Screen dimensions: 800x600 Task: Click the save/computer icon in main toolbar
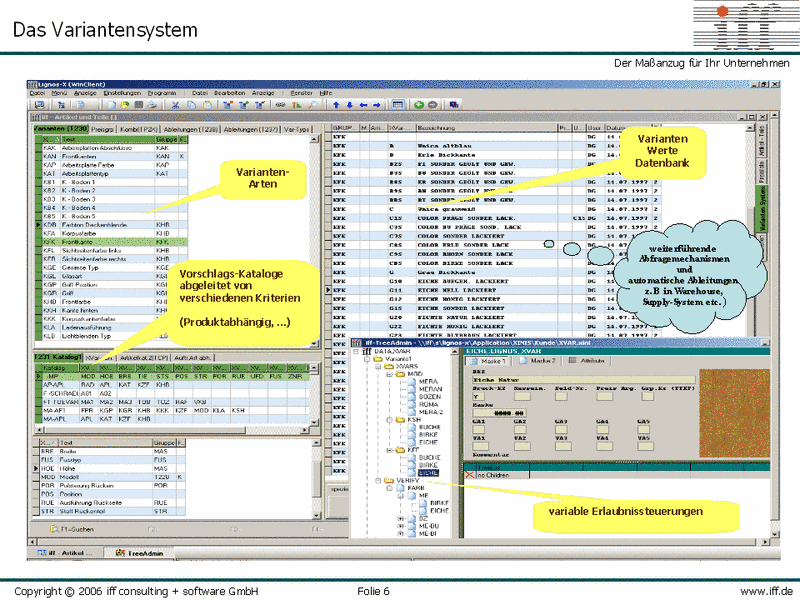tap(39, 105)
